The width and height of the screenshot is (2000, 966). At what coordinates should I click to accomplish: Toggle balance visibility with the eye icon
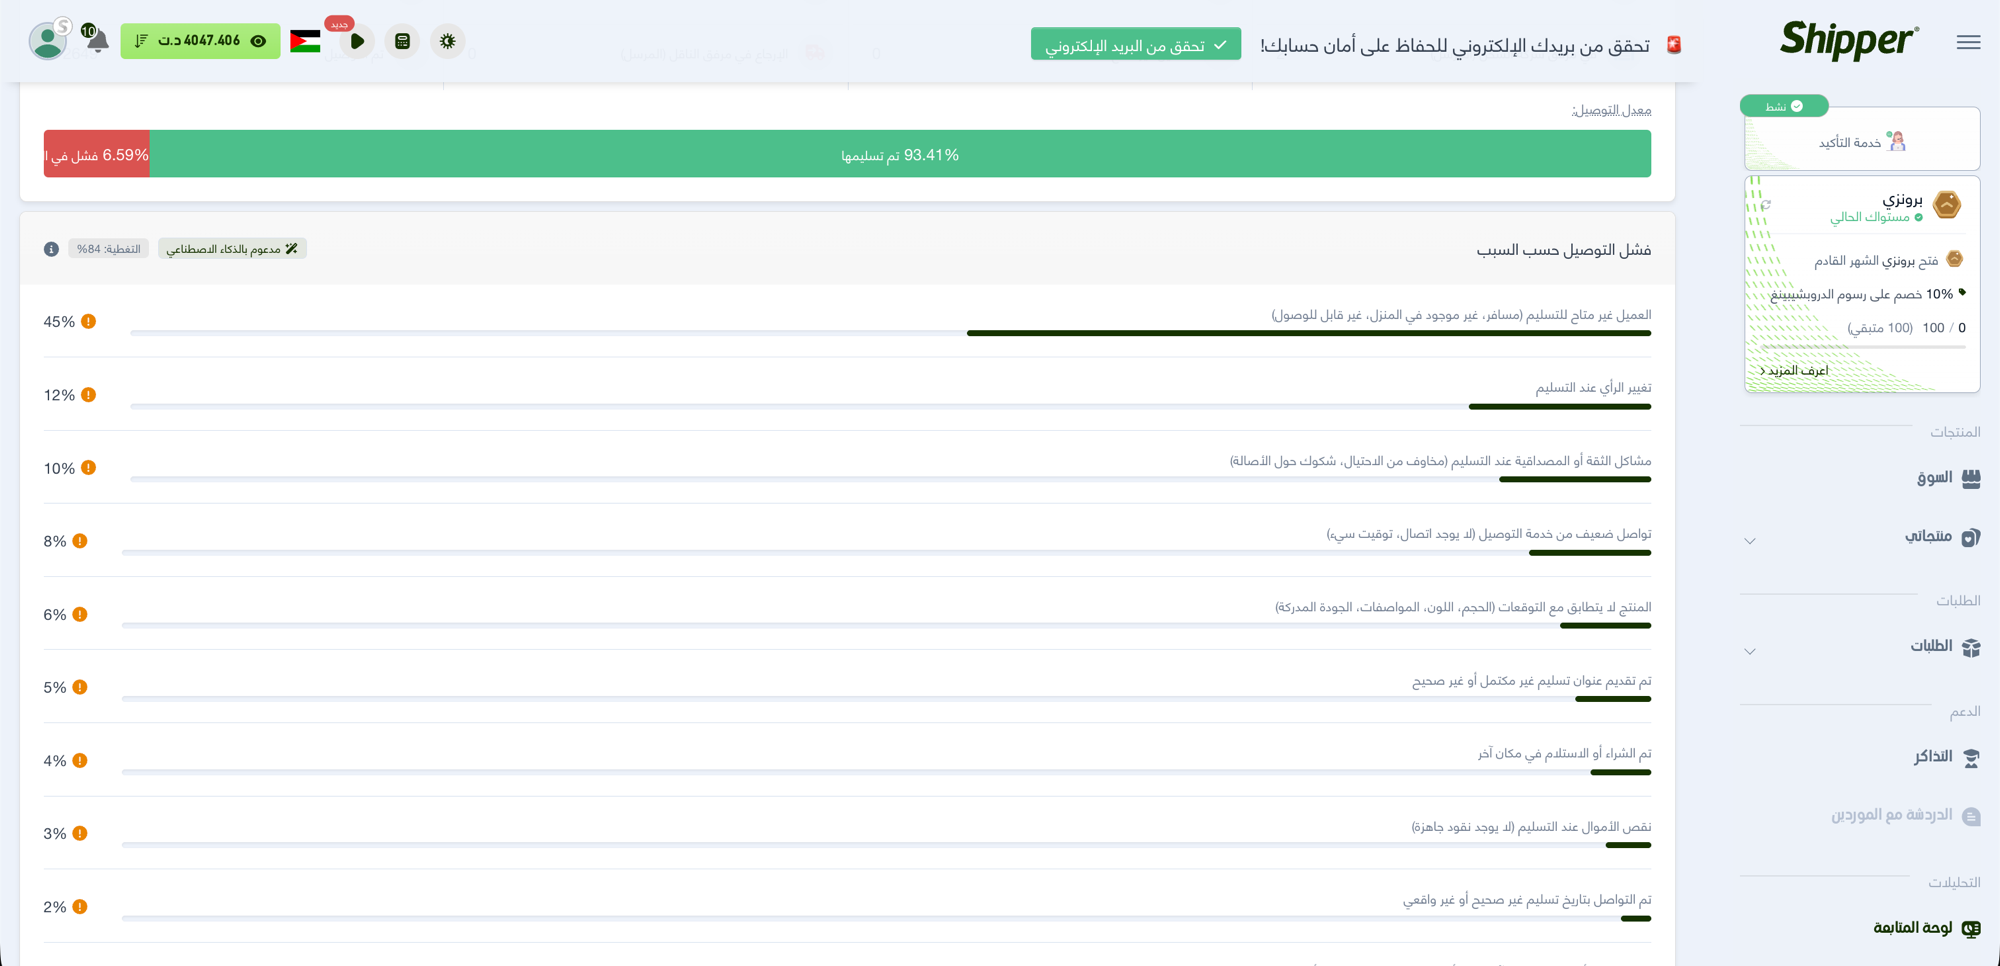click(x=260, y=41)
